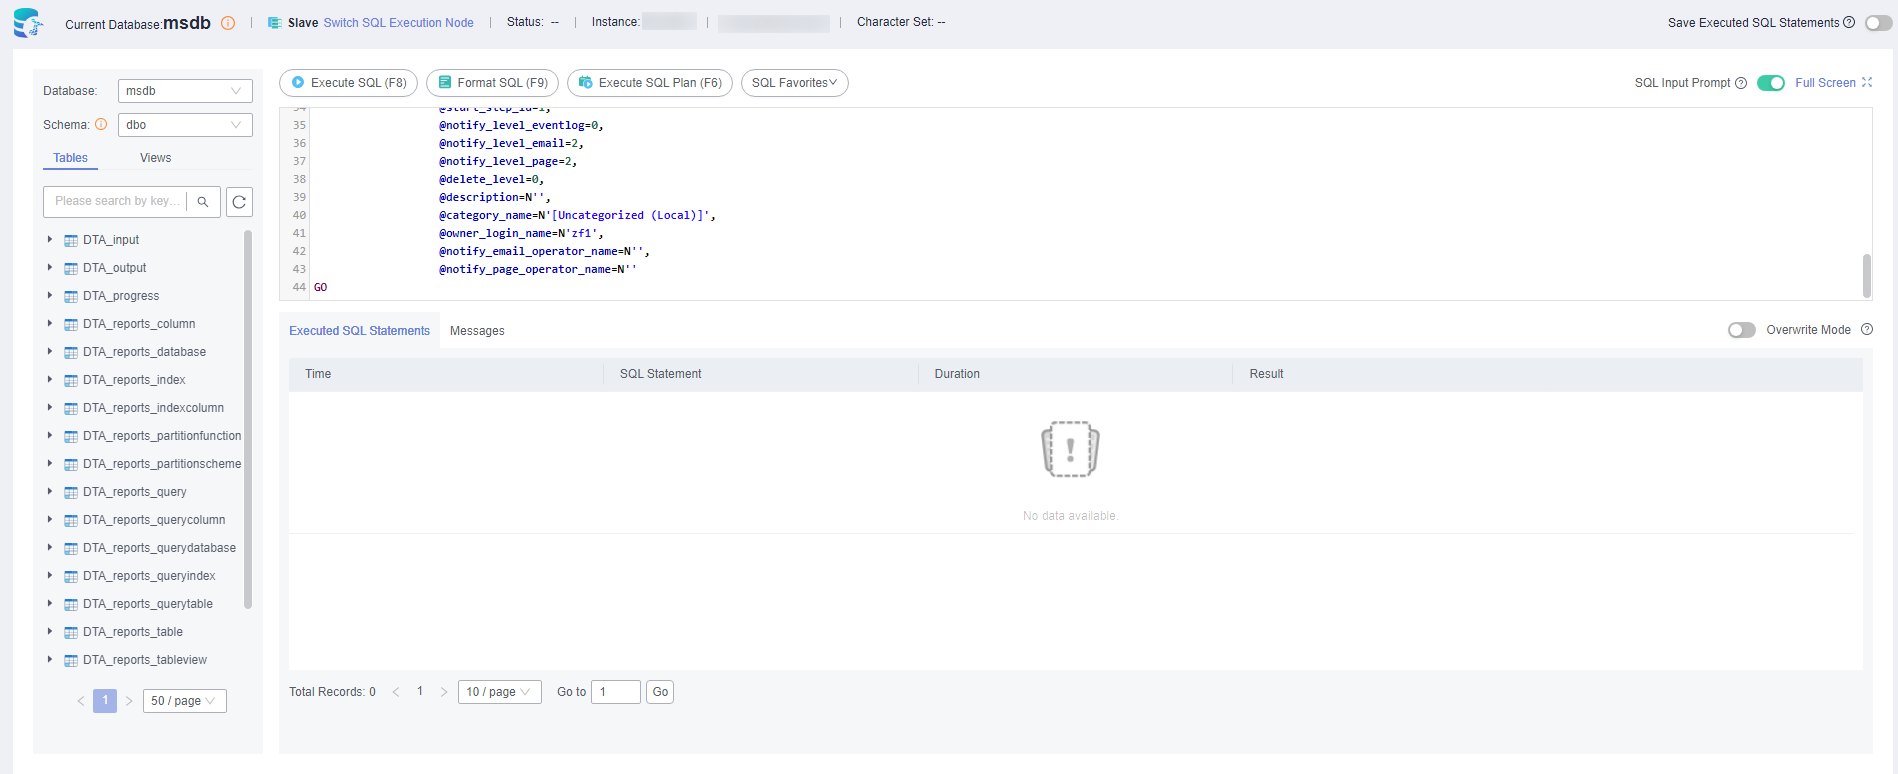Viewport: 1898px width, 774px height.
Task: Click the Slave node icon in header
Action: tap(274, 23)
